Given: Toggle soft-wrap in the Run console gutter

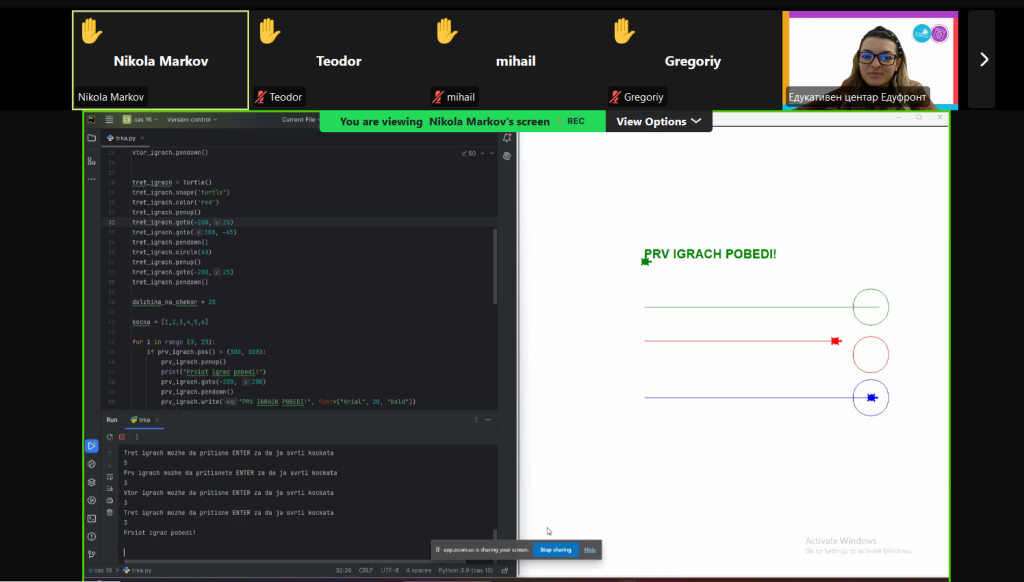Looking at the screenshot, I should pyautogui.click(x=109, y=477).
